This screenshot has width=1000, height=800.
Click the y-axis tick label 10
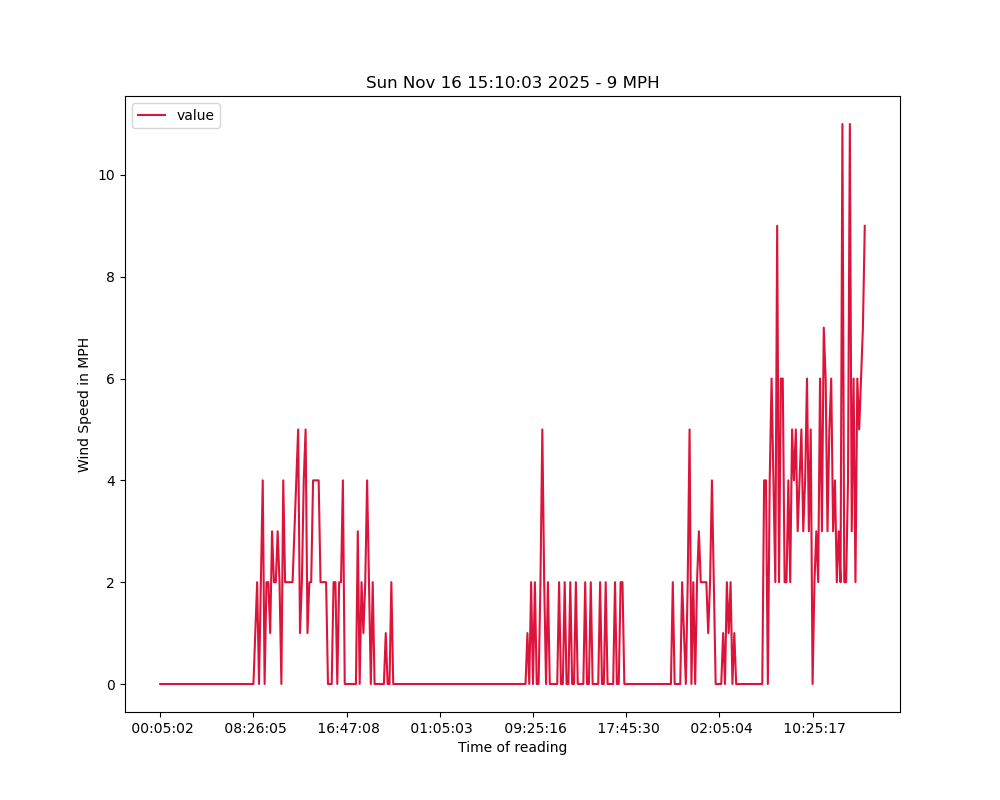coord(106,175)
